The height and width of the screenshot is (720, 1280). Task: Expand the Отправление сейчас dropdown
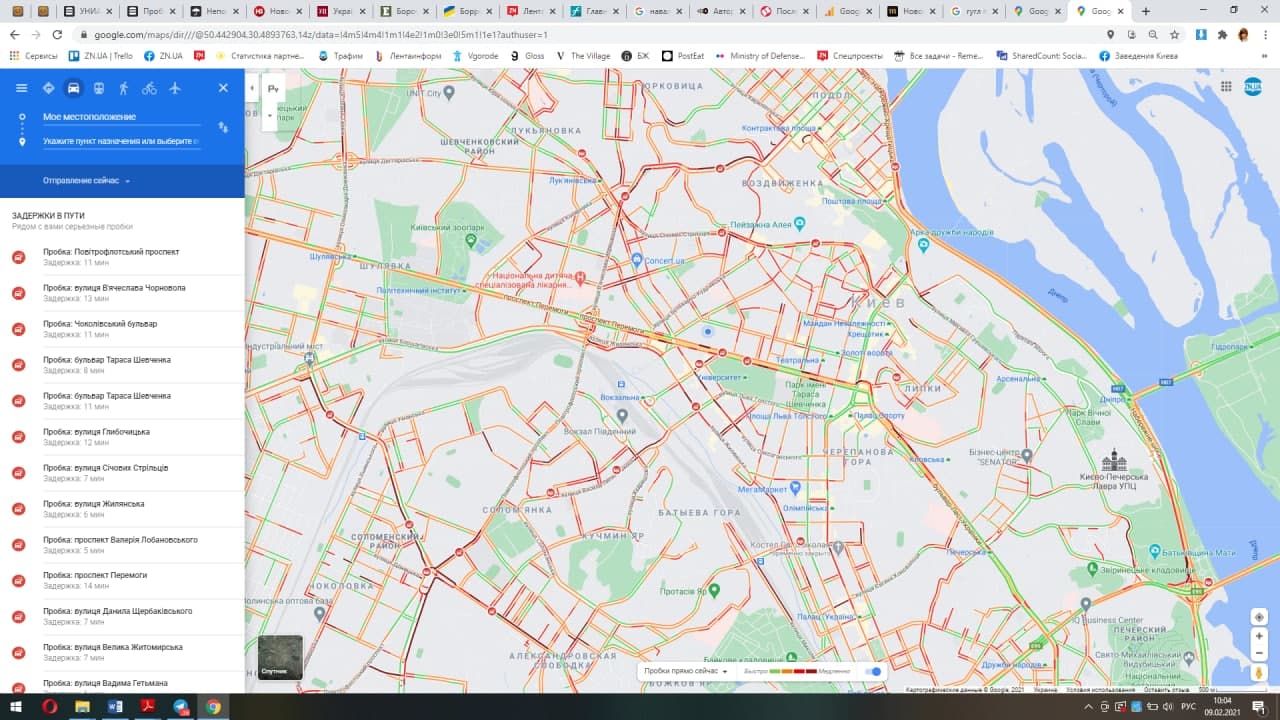(82, 181)
